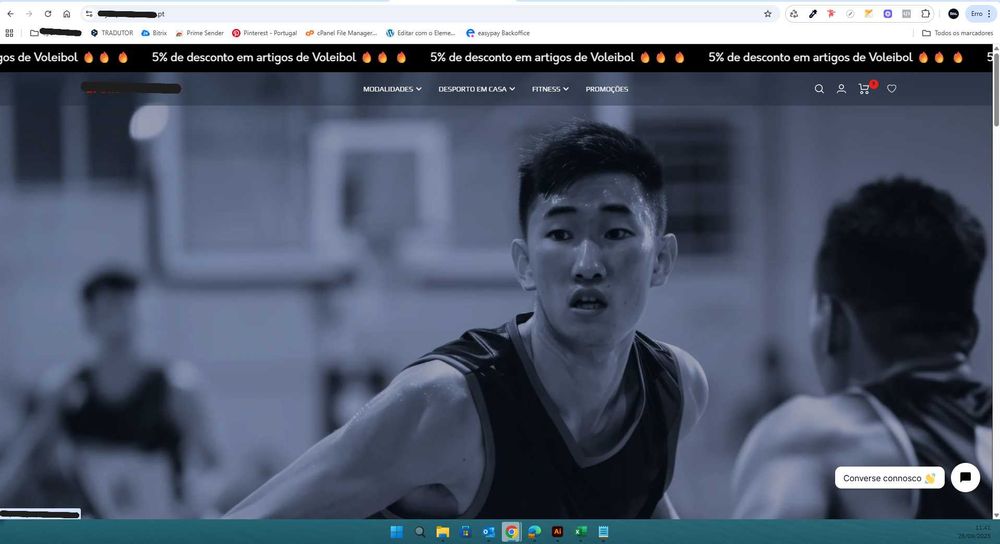Open the Bitrix bookmark

(x=154, y=33)
